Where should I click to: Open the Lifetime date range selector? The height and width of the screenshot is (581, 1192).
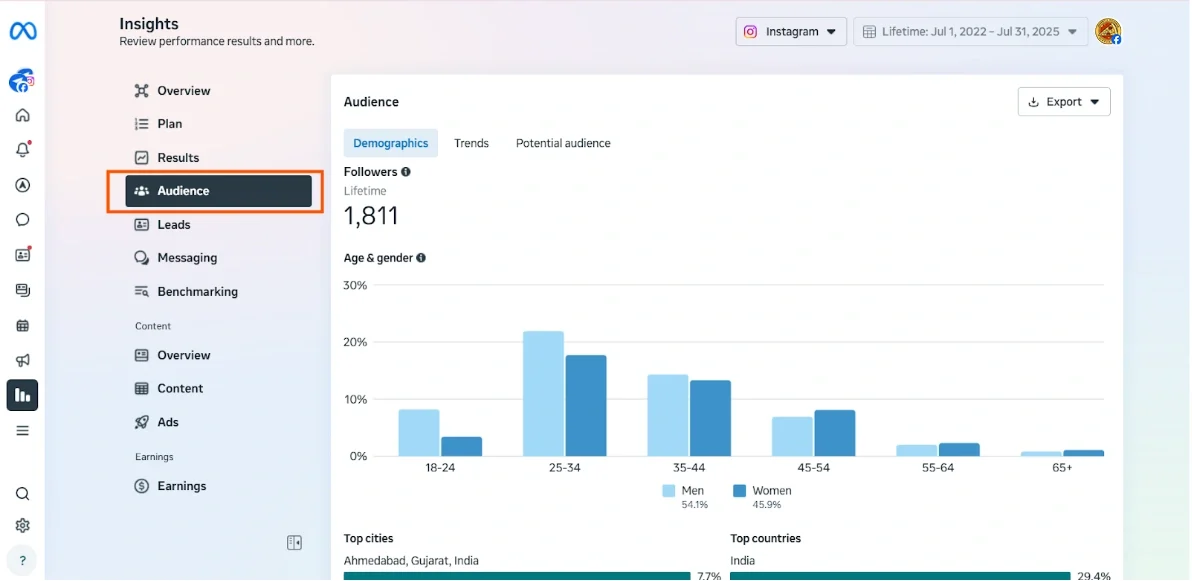970,31
